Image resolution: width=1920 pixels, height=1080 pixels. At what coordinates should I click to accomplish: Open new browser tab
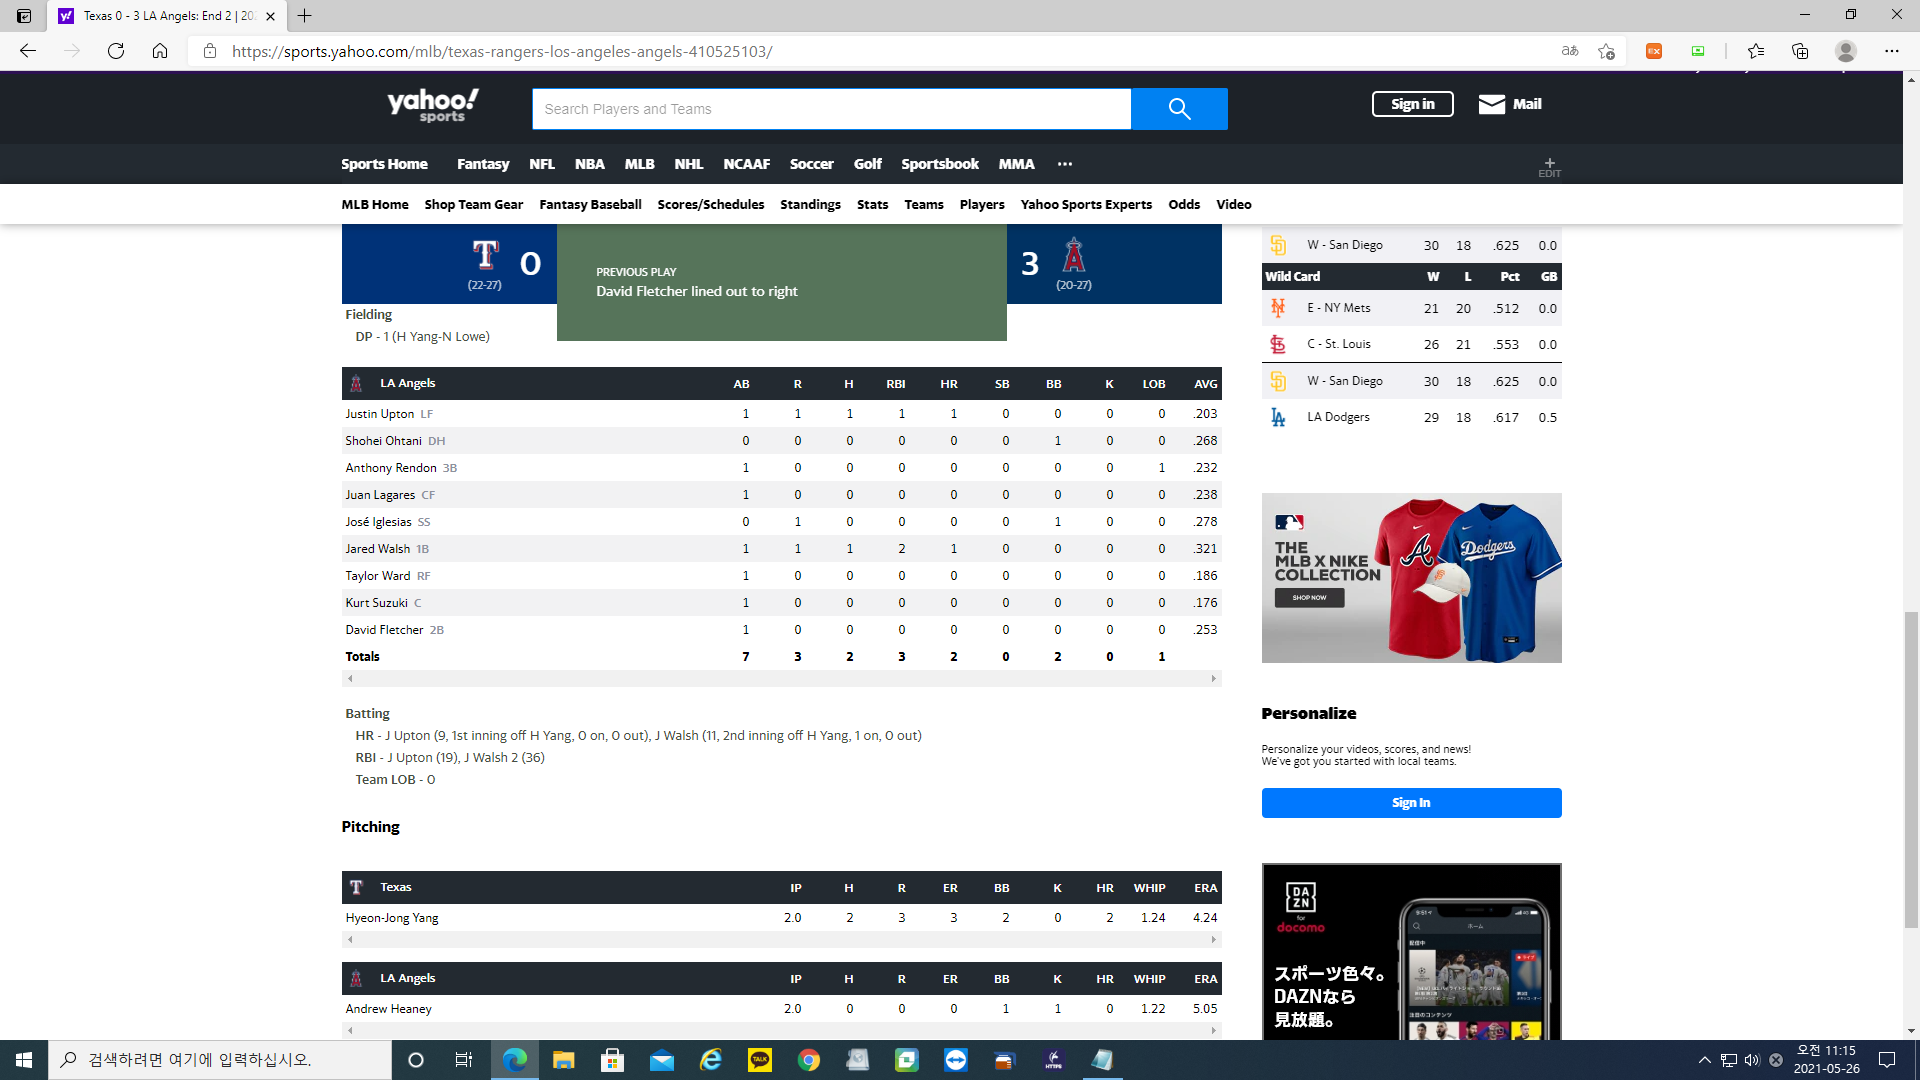tap(305, 16)
